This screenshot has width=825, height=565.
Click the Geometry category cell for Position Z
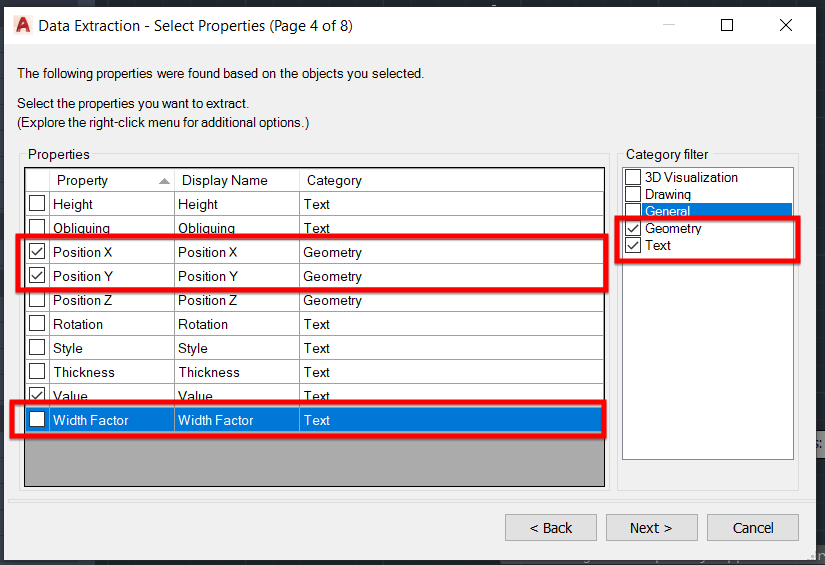(451, 300)
